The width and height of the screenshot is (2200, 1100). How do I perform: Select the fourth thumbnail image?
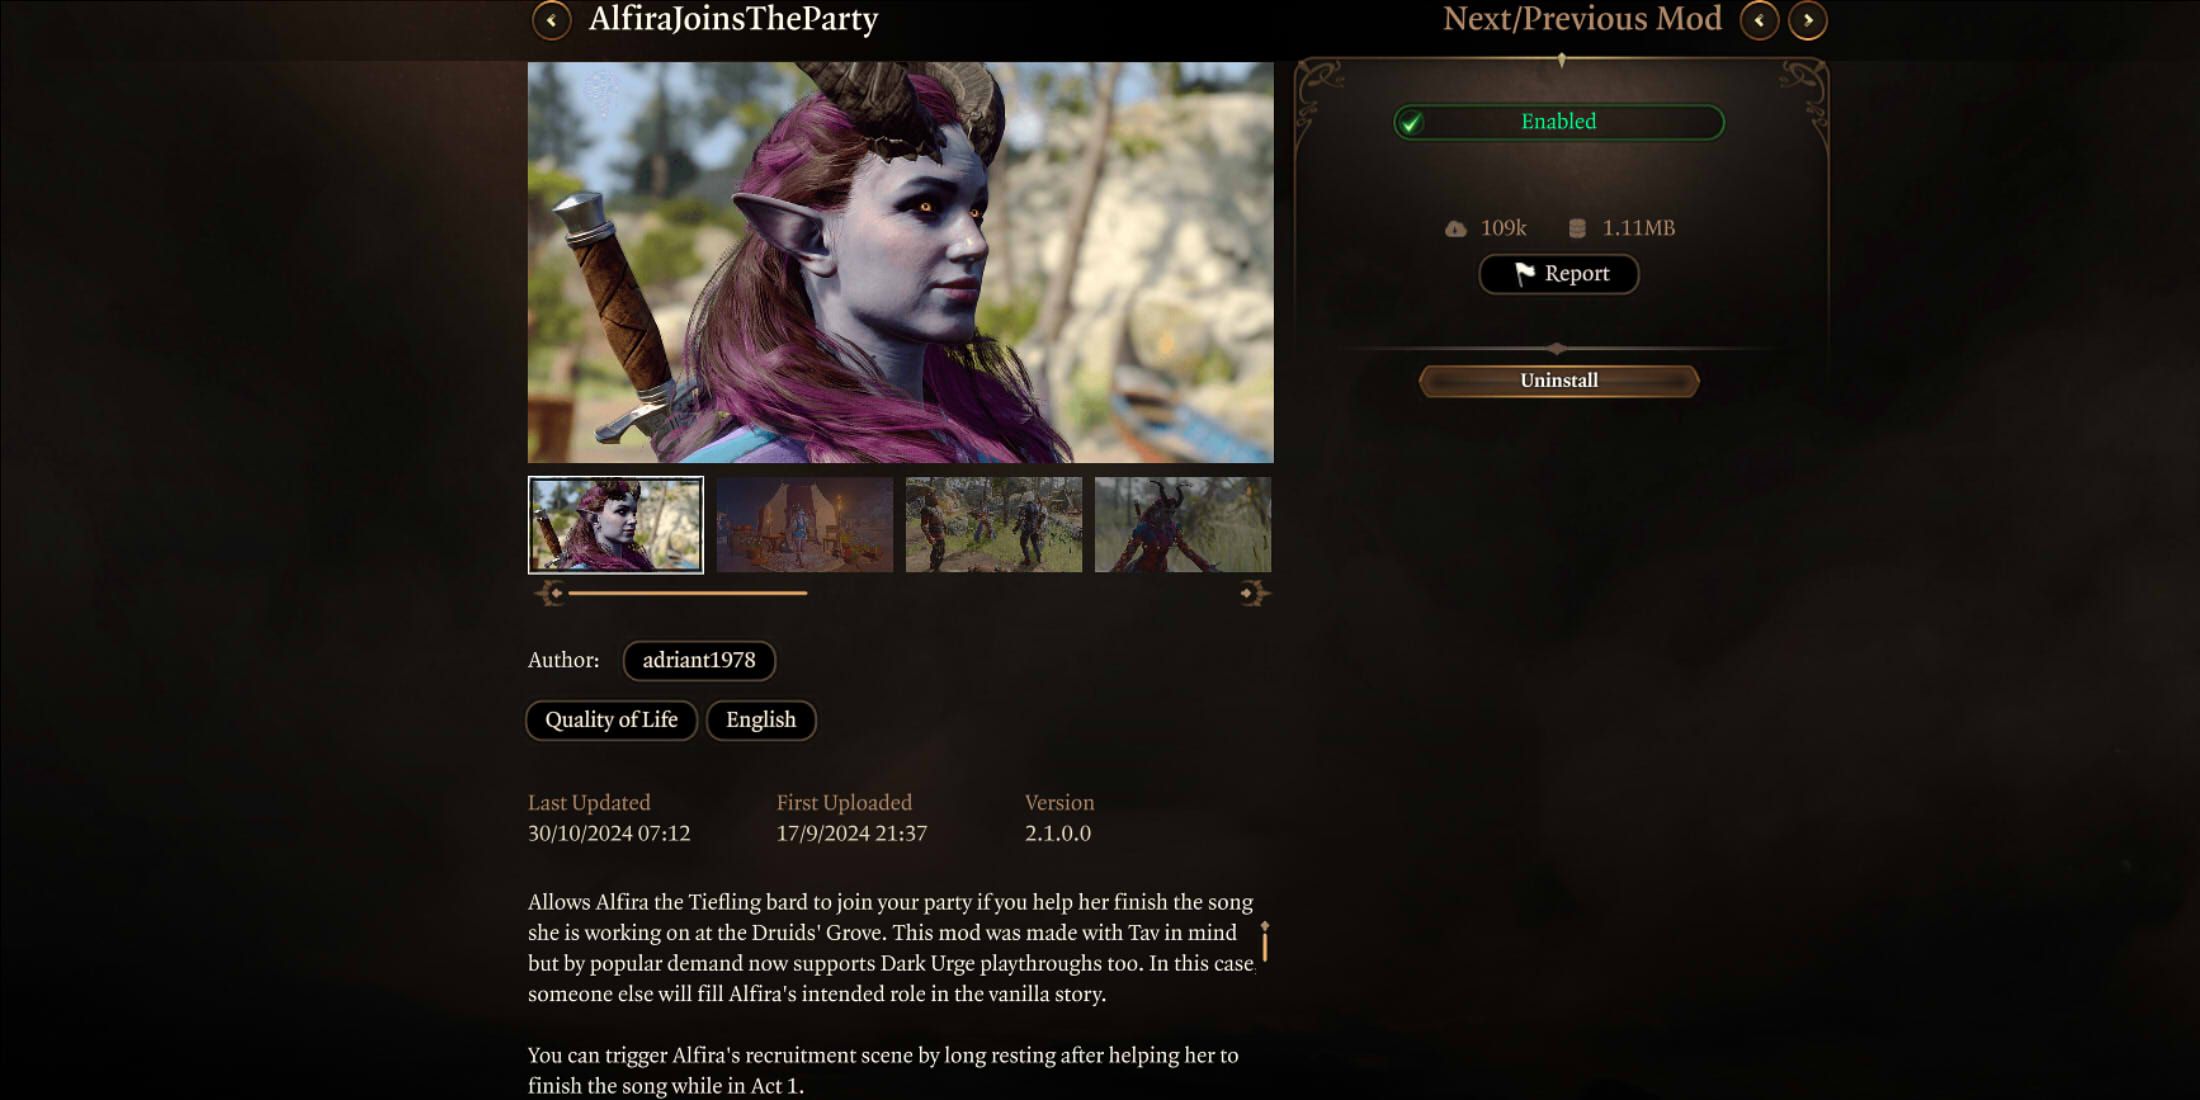pyautogui.click(x=1180, y=523)
